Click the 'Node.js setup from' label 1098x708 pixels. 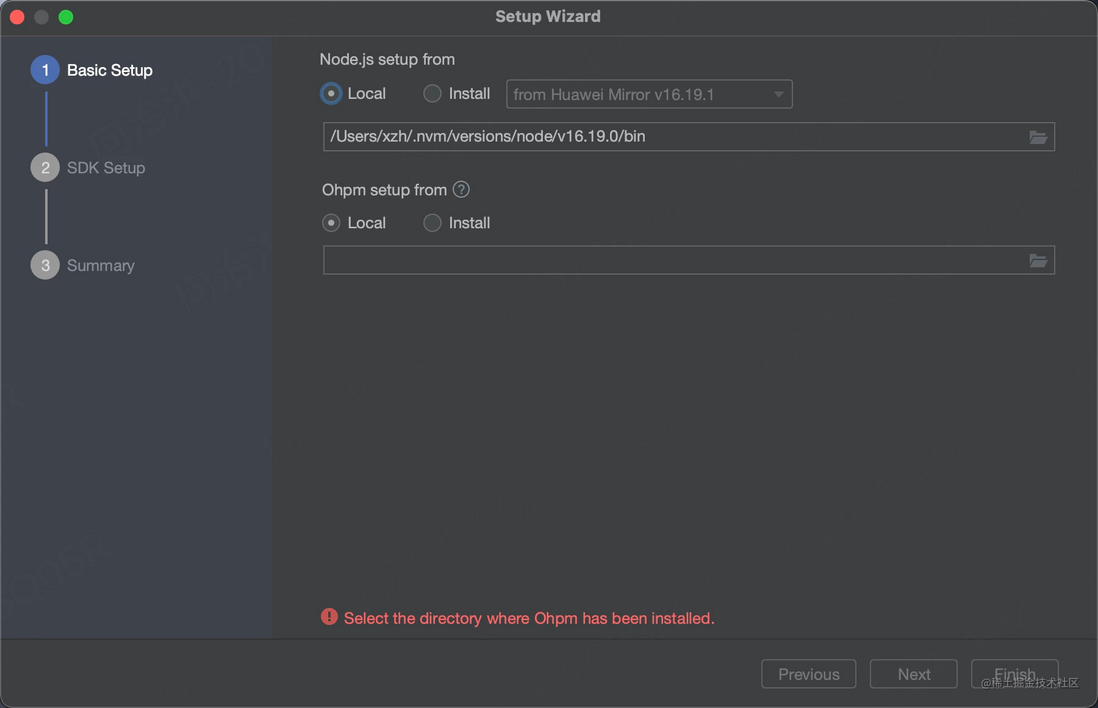point(387,60)
